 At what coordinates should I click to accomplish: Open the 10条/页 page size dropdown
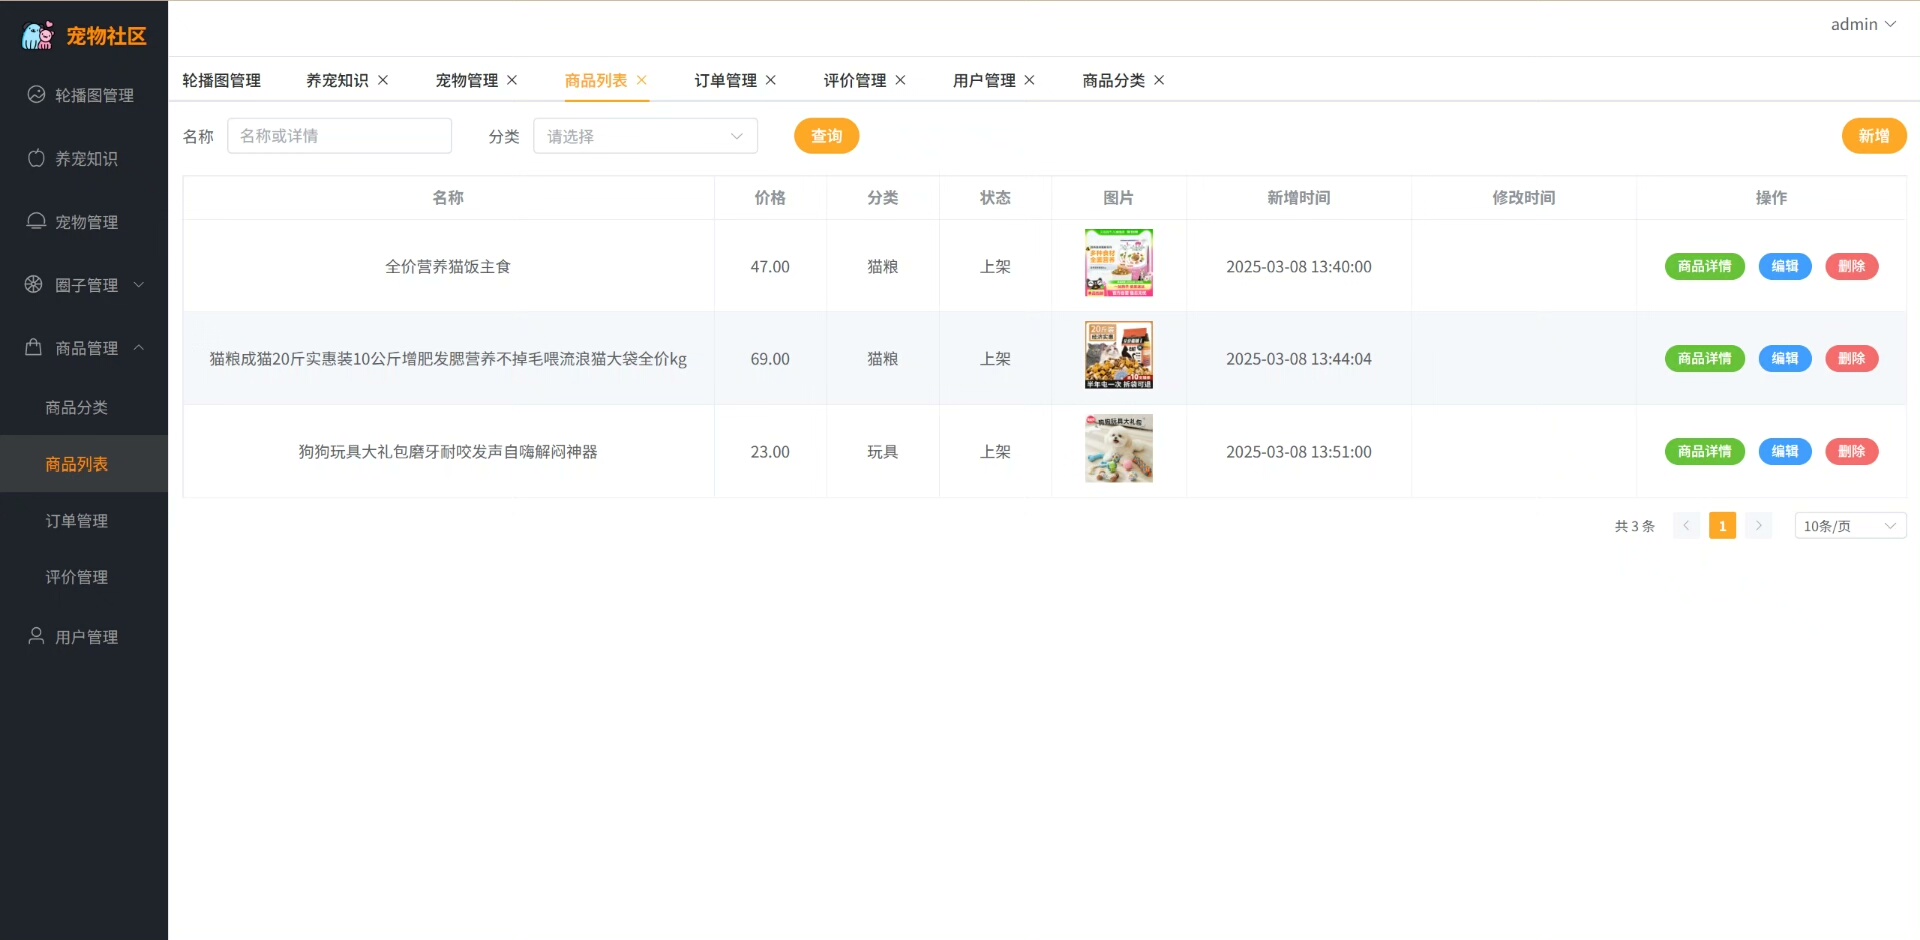[x=1849, y=526]
